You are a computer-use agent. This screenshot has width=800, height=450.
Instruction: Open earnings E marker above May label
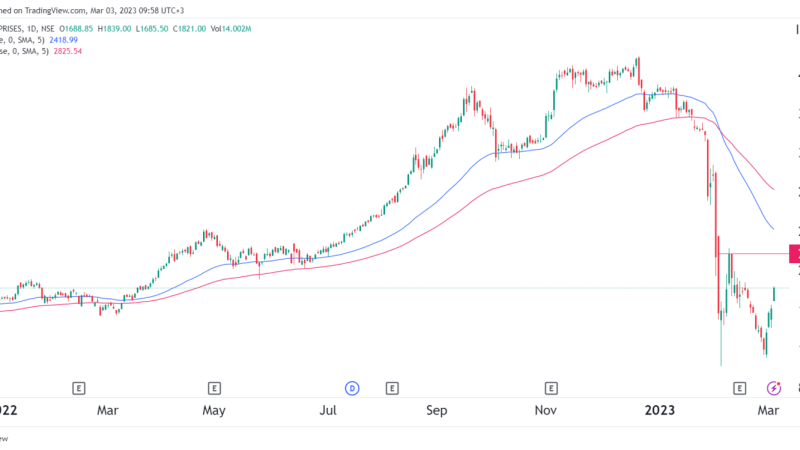coord(214,387)
